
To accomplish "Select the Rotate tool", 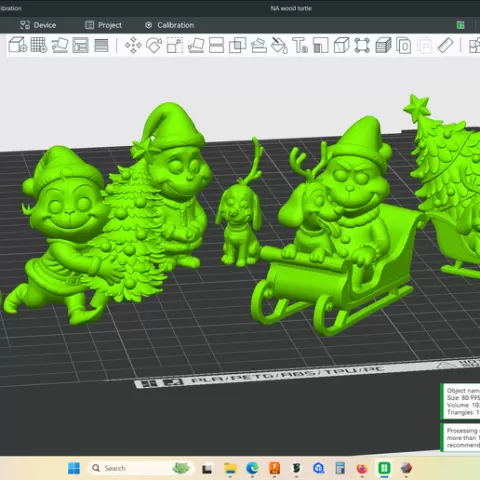I will 154,45.
